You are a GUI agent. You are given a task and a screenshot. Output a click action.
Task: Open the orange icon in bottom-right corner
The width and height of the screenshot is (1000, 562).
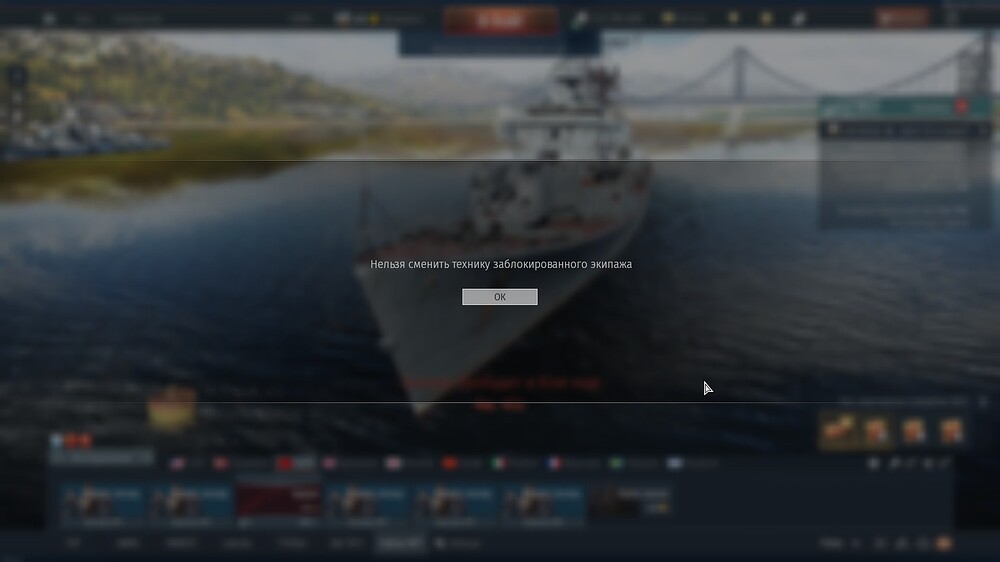[x=944, y=544]
